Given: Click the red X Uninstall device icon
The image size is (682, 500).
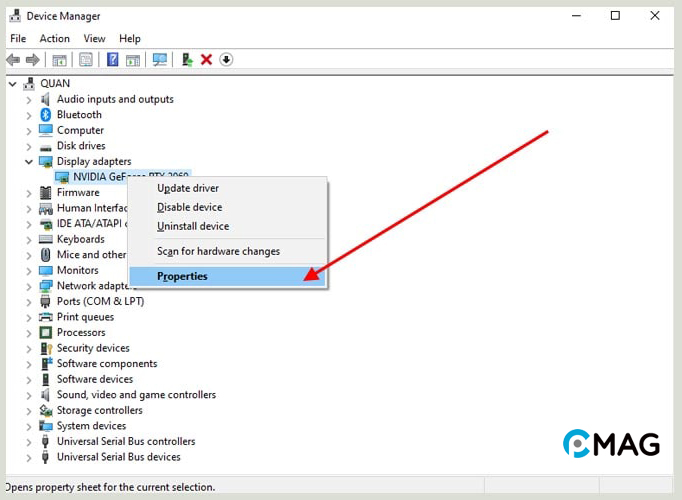Looking at the screenshot, I should pyautogui.click(x=206, y=60).
